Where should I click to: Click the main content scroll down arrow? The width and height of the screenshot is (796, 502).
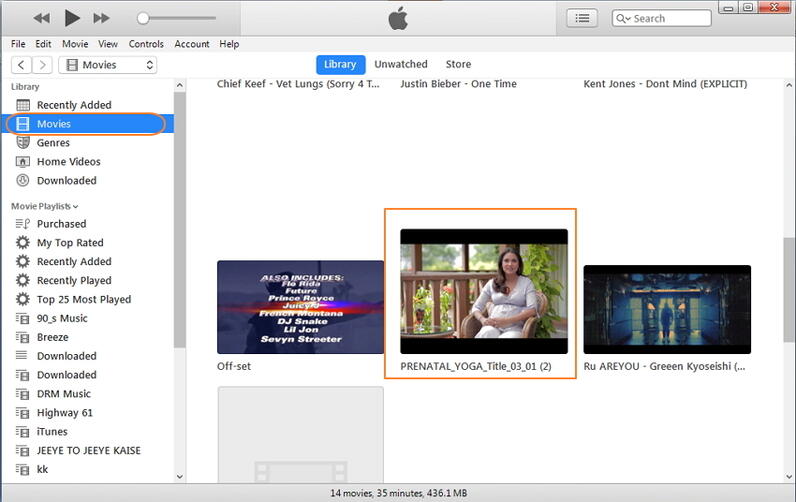(x=789, y=477)
